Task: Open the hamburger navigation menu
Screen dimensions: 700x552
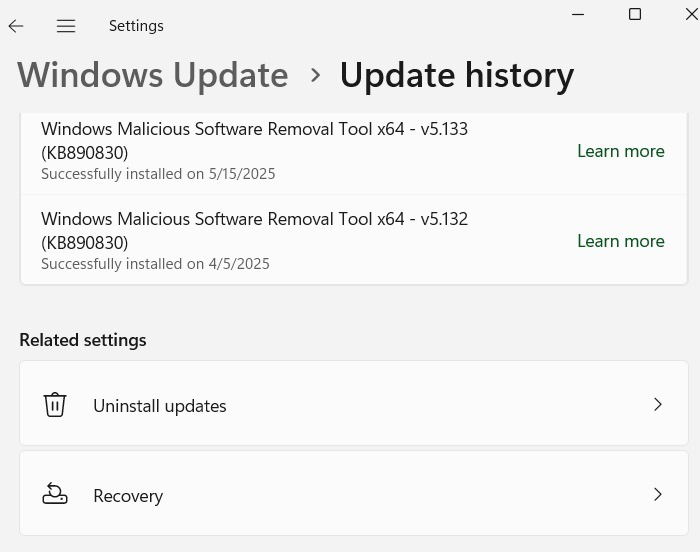Action: click(x=66, y=26)
